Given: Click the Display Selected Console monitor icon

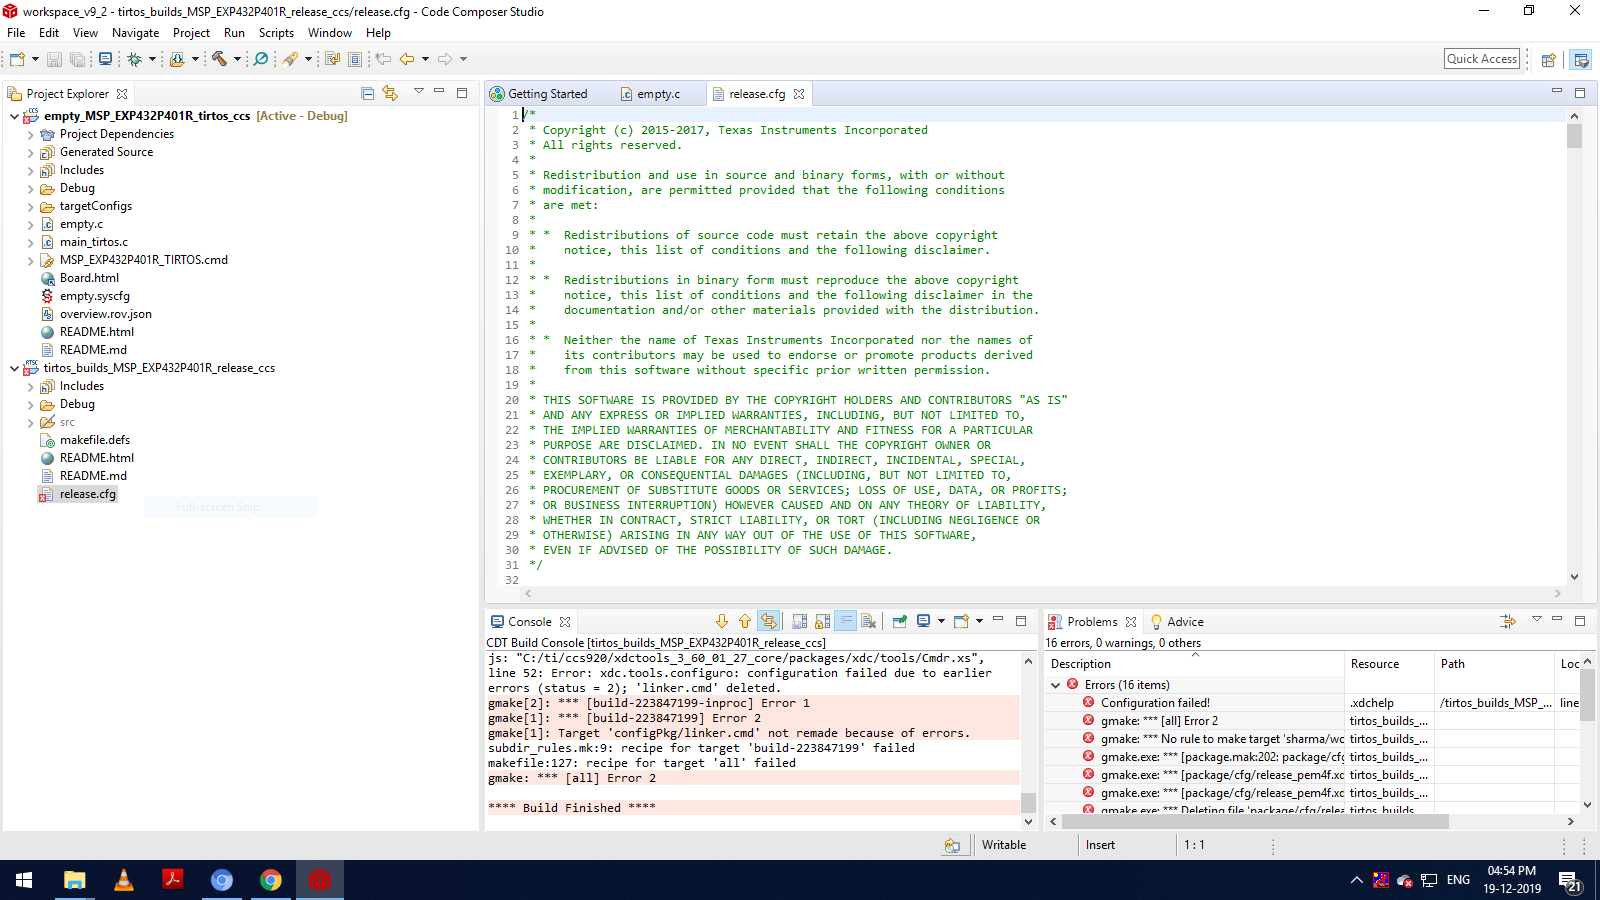Looking at the screenshot, I should pyautogui.click(x=924, y=621).
